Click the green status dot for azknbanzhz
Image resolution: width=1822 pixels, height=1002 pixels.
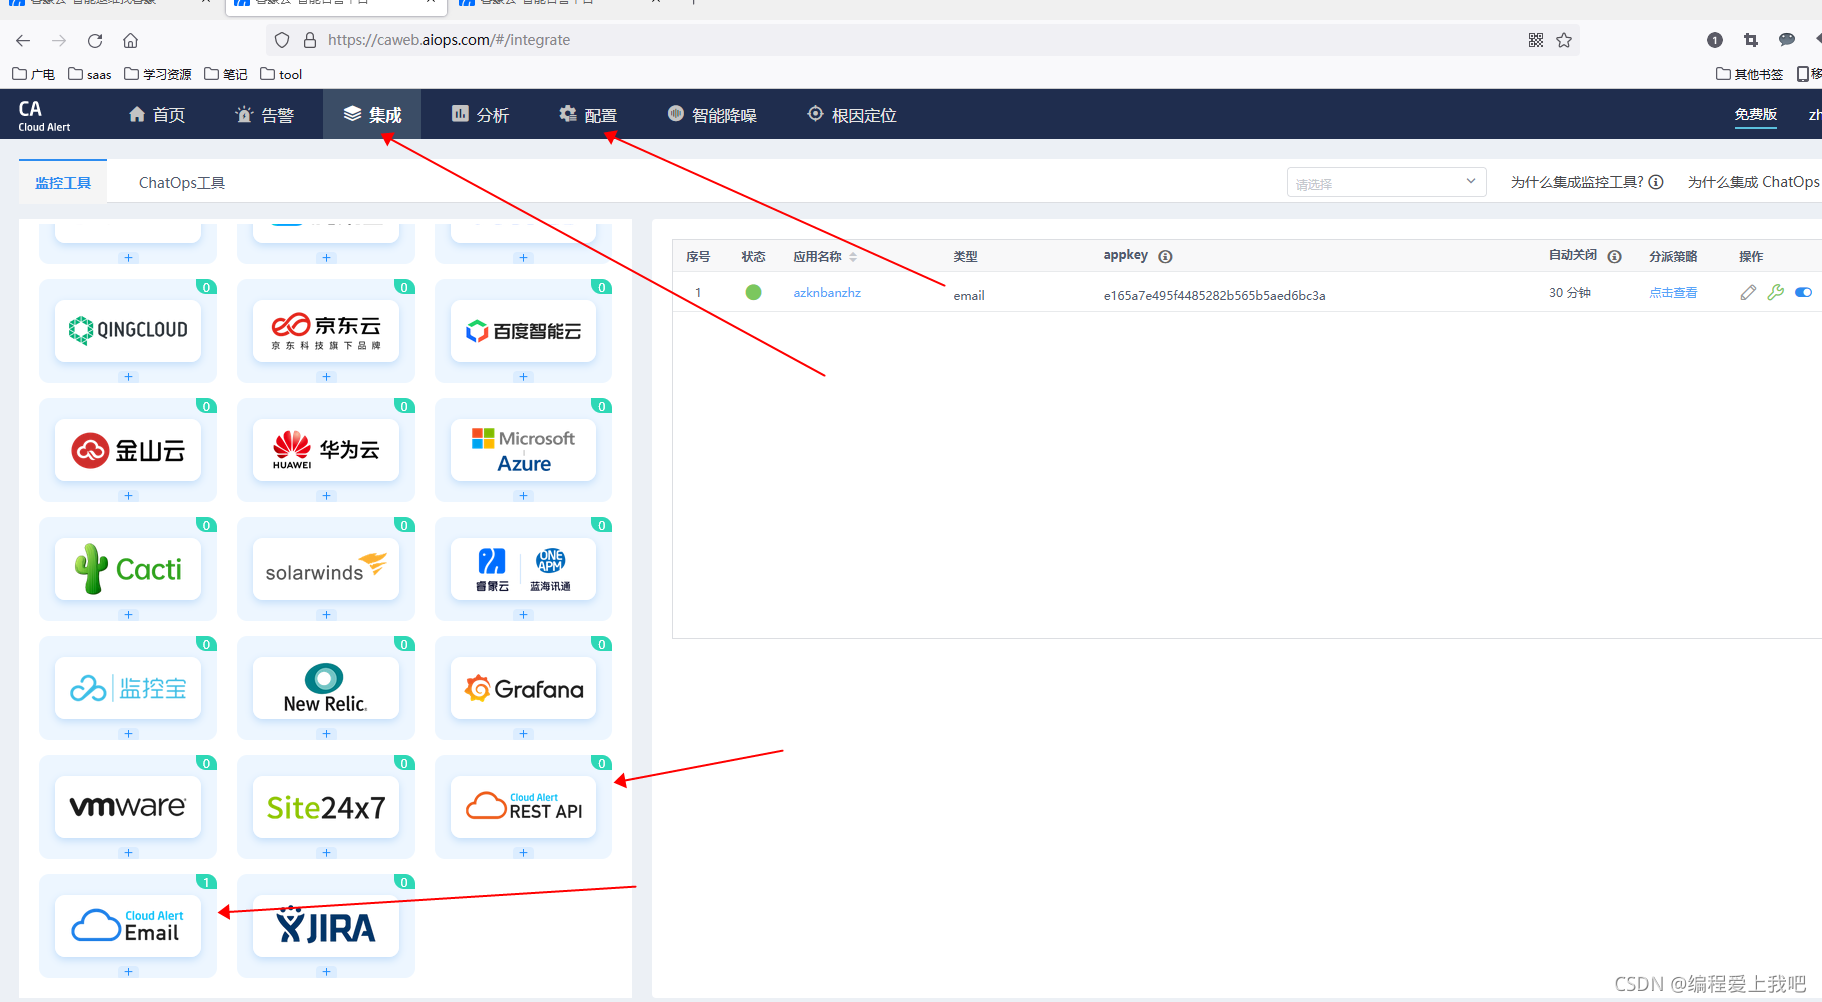tap(753, 292)
